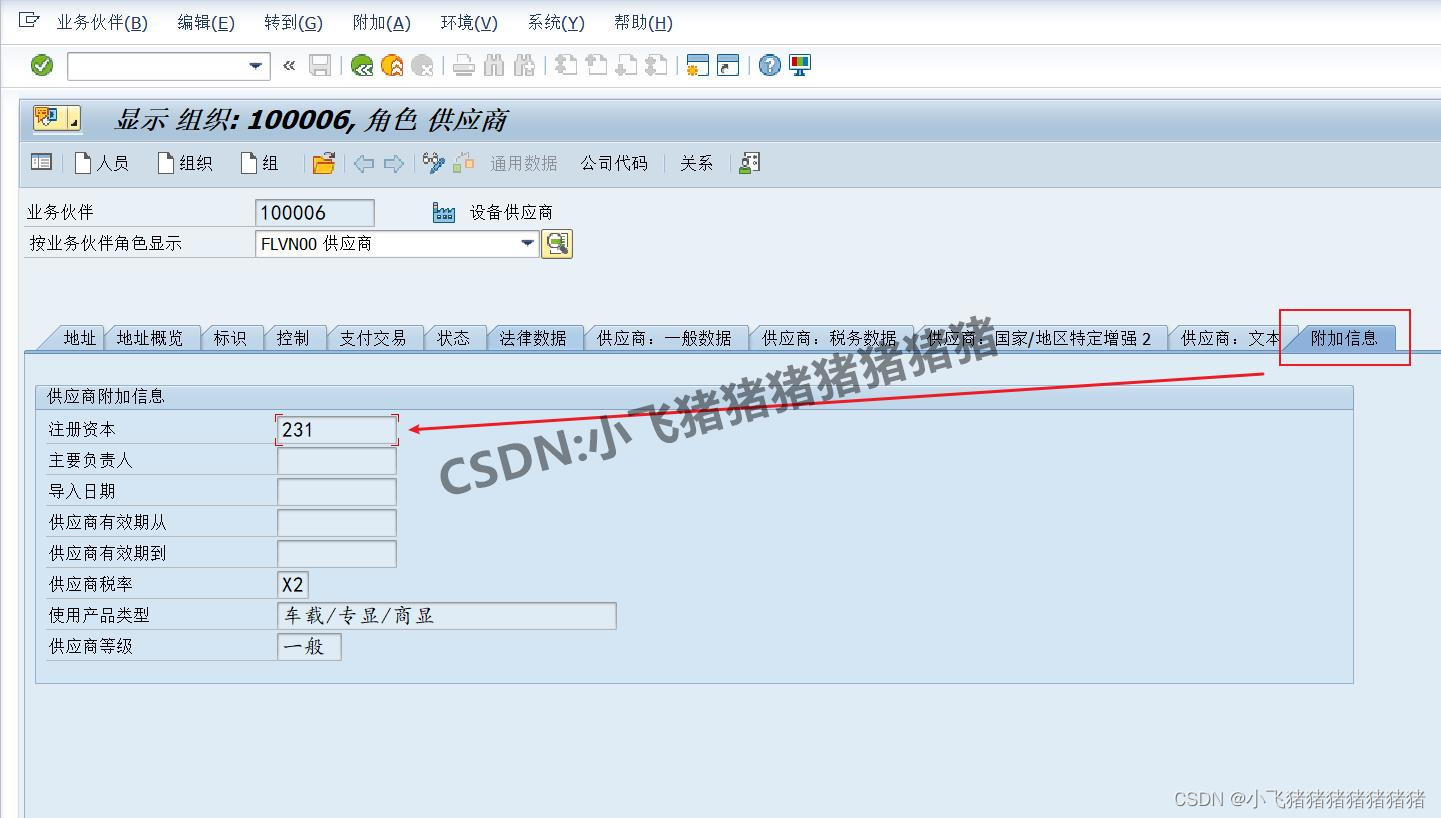This screenshot has width=1441, height=818.
Task: Switch to the 供应商：一般数据 tab
Action: (x=664, y=338)
